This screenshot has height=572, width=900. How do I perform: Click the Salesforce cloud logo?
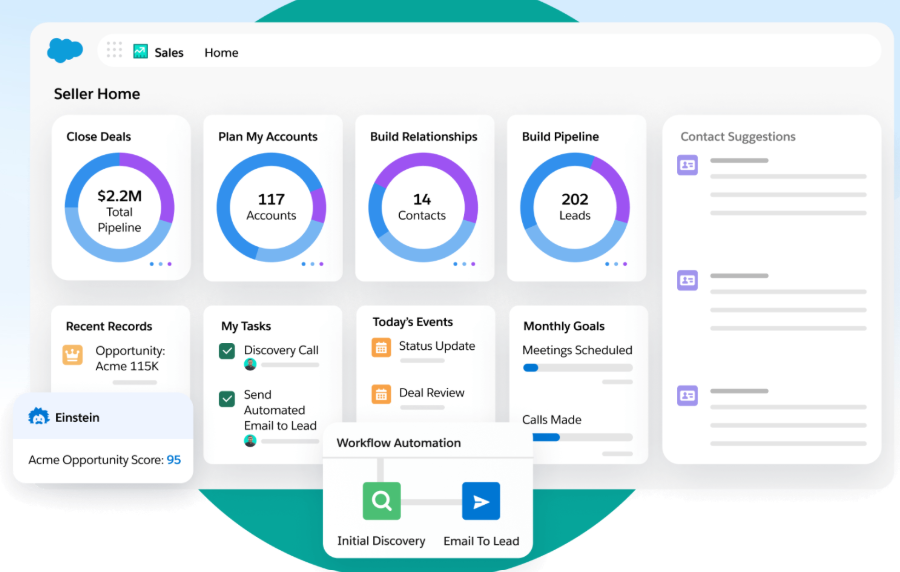(x=65, y=50)
